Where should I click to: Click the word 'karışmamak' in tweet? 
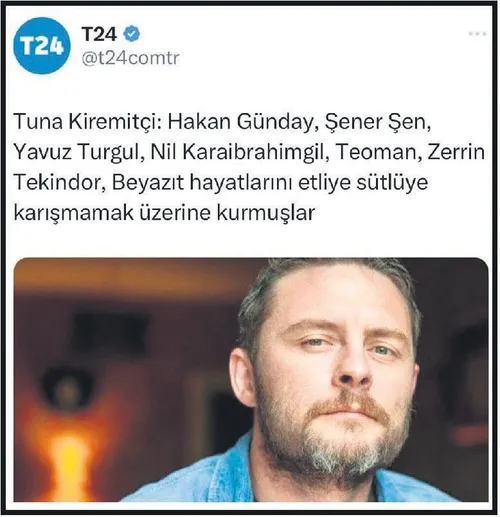click(x=73, y=214)
